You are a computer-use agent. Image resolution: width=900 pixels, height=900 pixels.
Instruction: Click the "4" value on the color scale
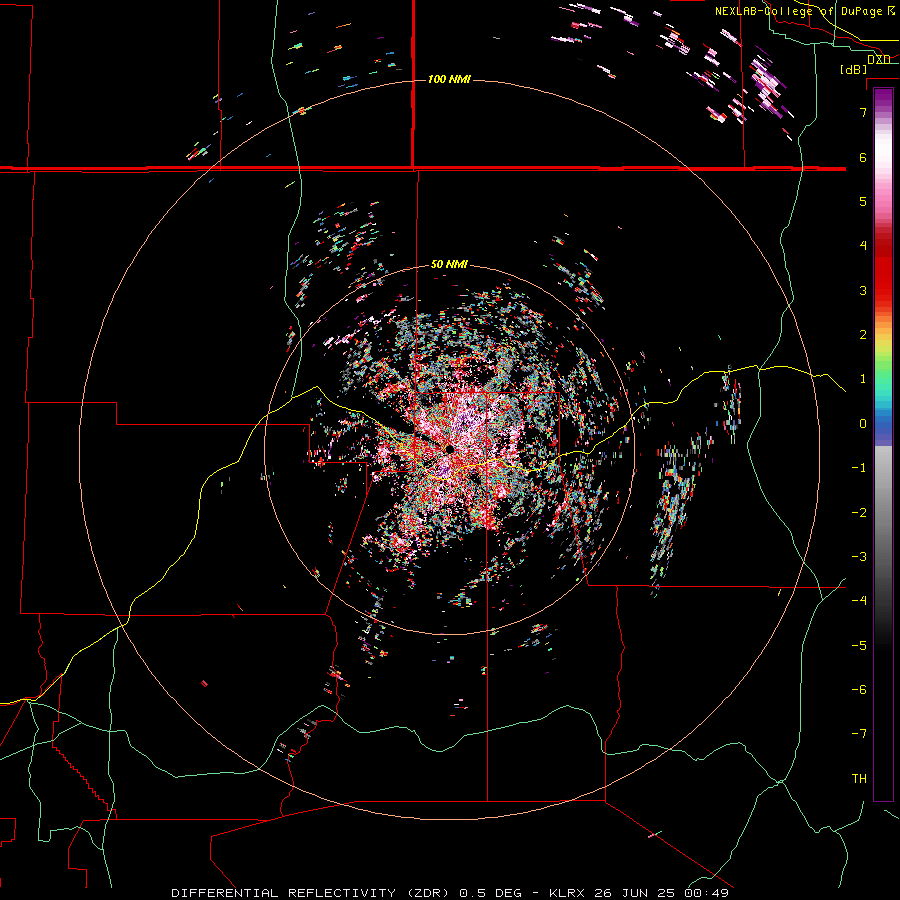tap(863, 246)
